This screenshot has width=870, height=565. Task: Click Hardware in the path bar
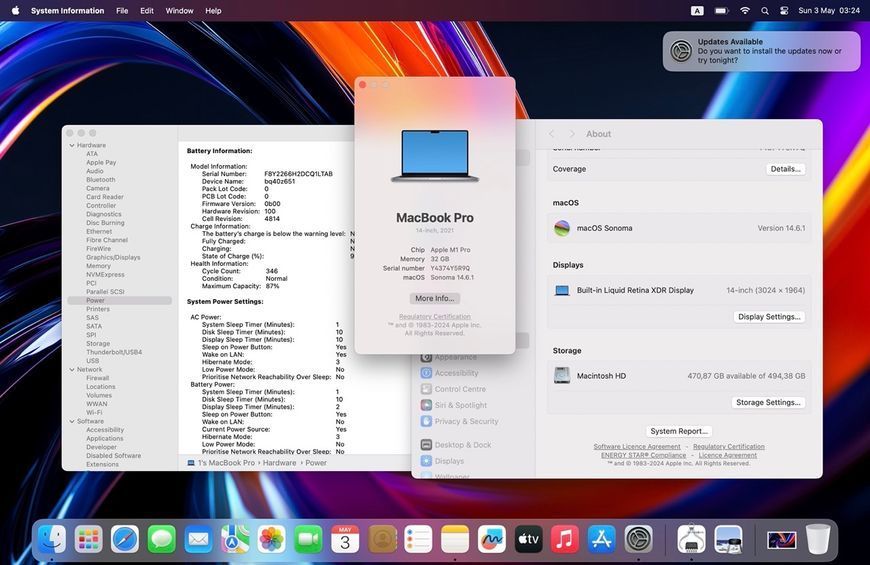tap(279, 462)
